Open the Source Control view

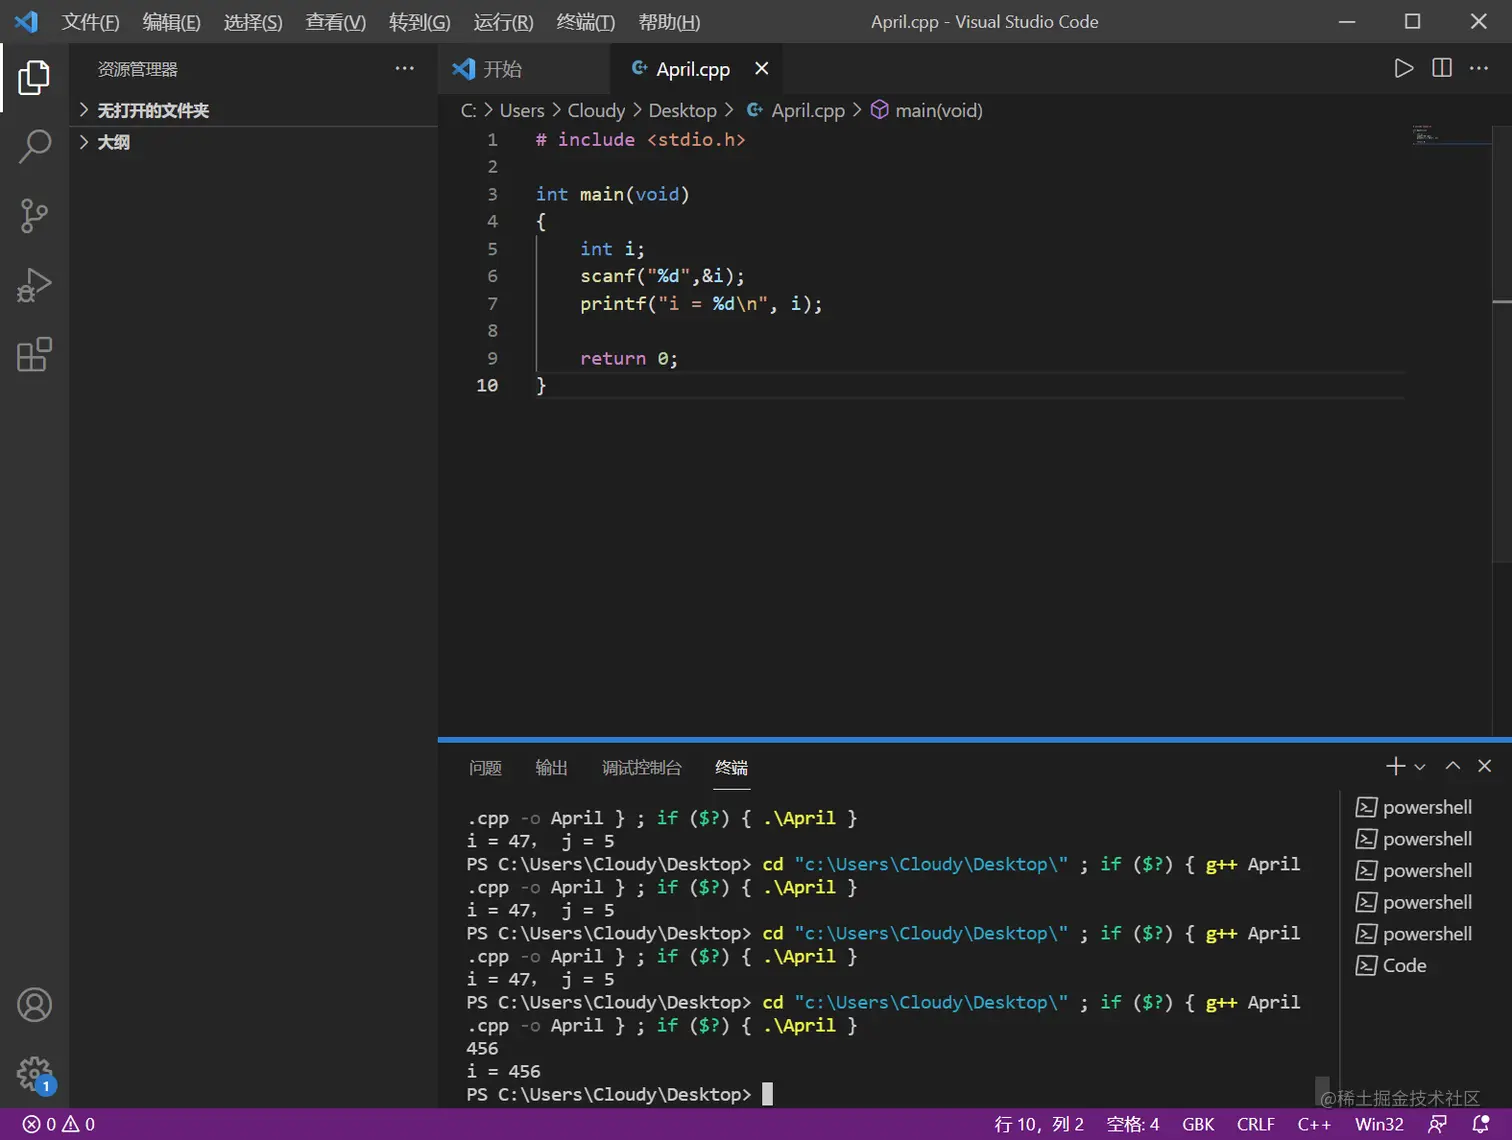pyautogui.click(x=34, y=215)
